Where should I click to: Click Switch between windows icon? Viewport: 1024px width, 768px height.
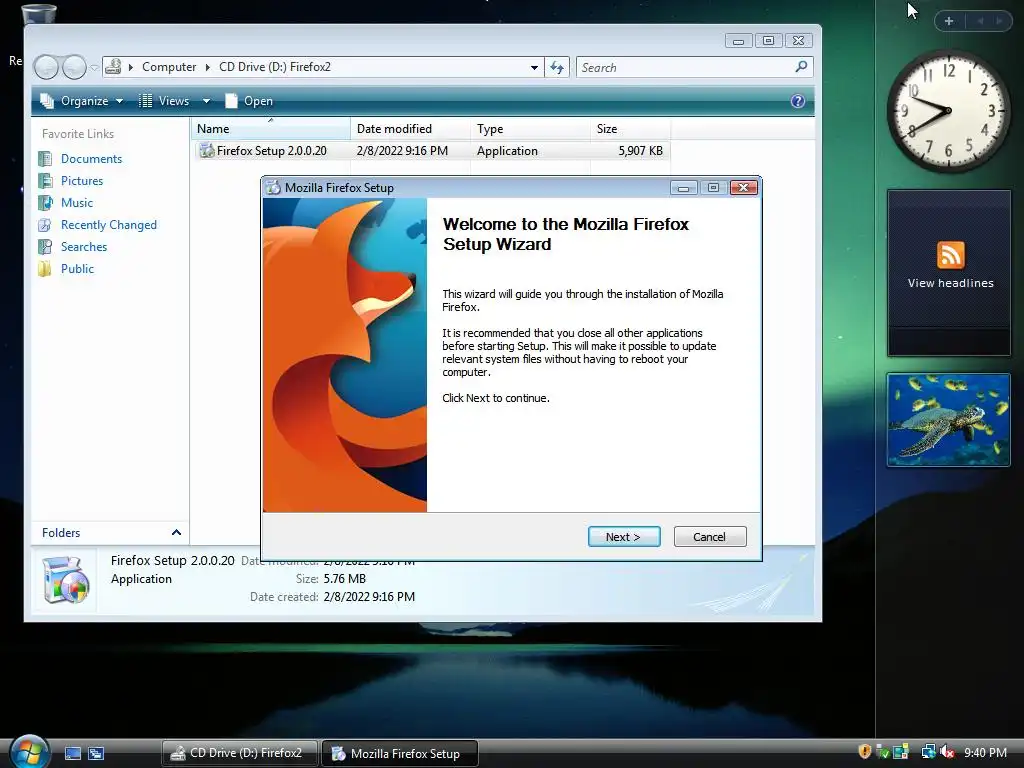coord(96,754)
